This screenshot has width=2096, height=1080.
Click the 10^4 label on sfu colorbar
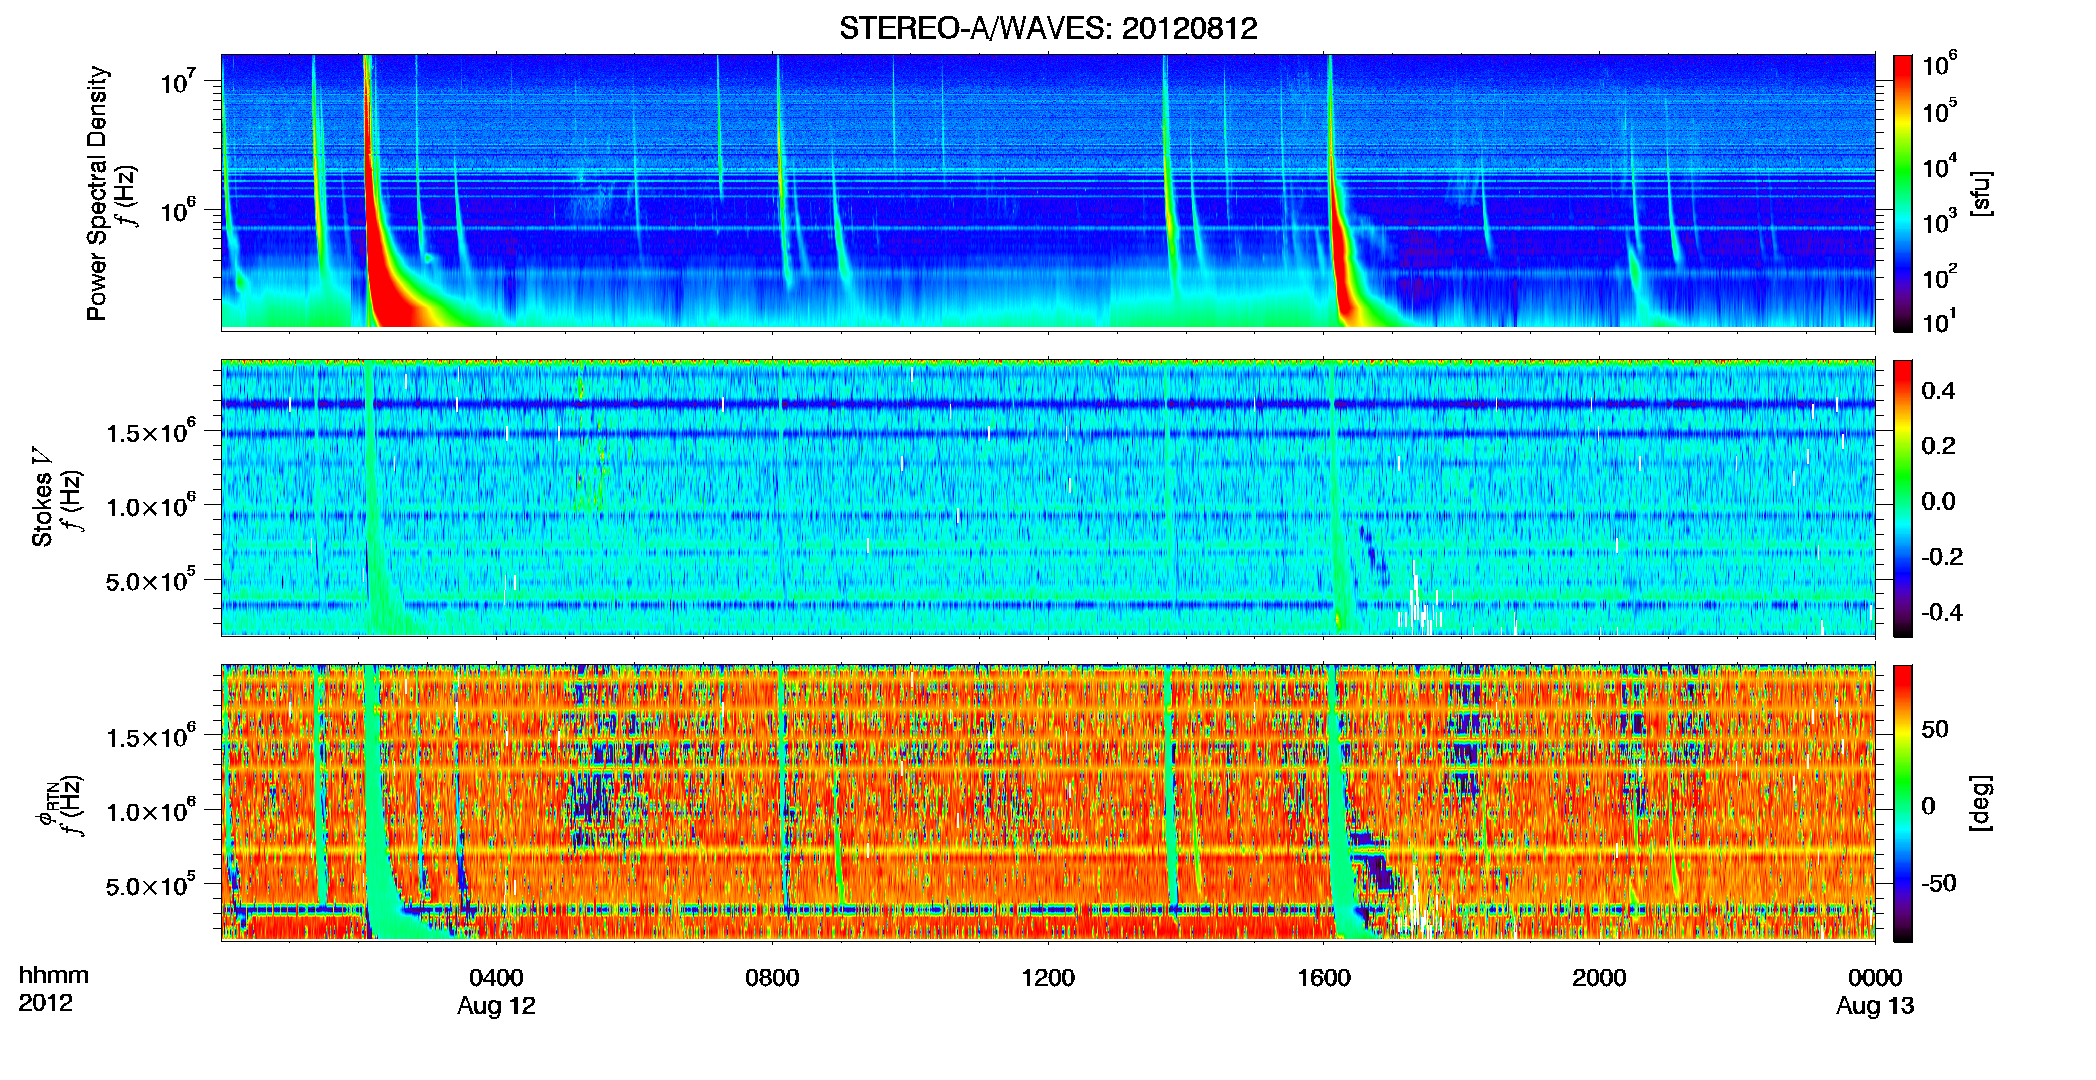coord(1939,167)
